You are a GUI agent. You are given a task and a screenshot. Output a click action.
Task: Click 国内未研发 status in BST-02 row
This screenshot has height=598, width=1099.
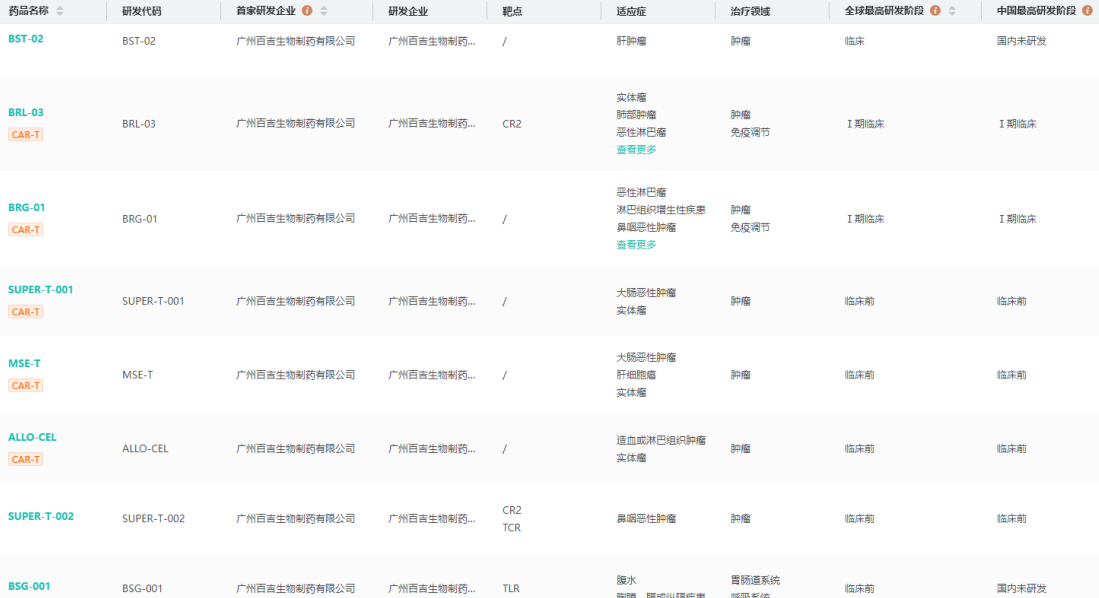tap(1021, 41)
